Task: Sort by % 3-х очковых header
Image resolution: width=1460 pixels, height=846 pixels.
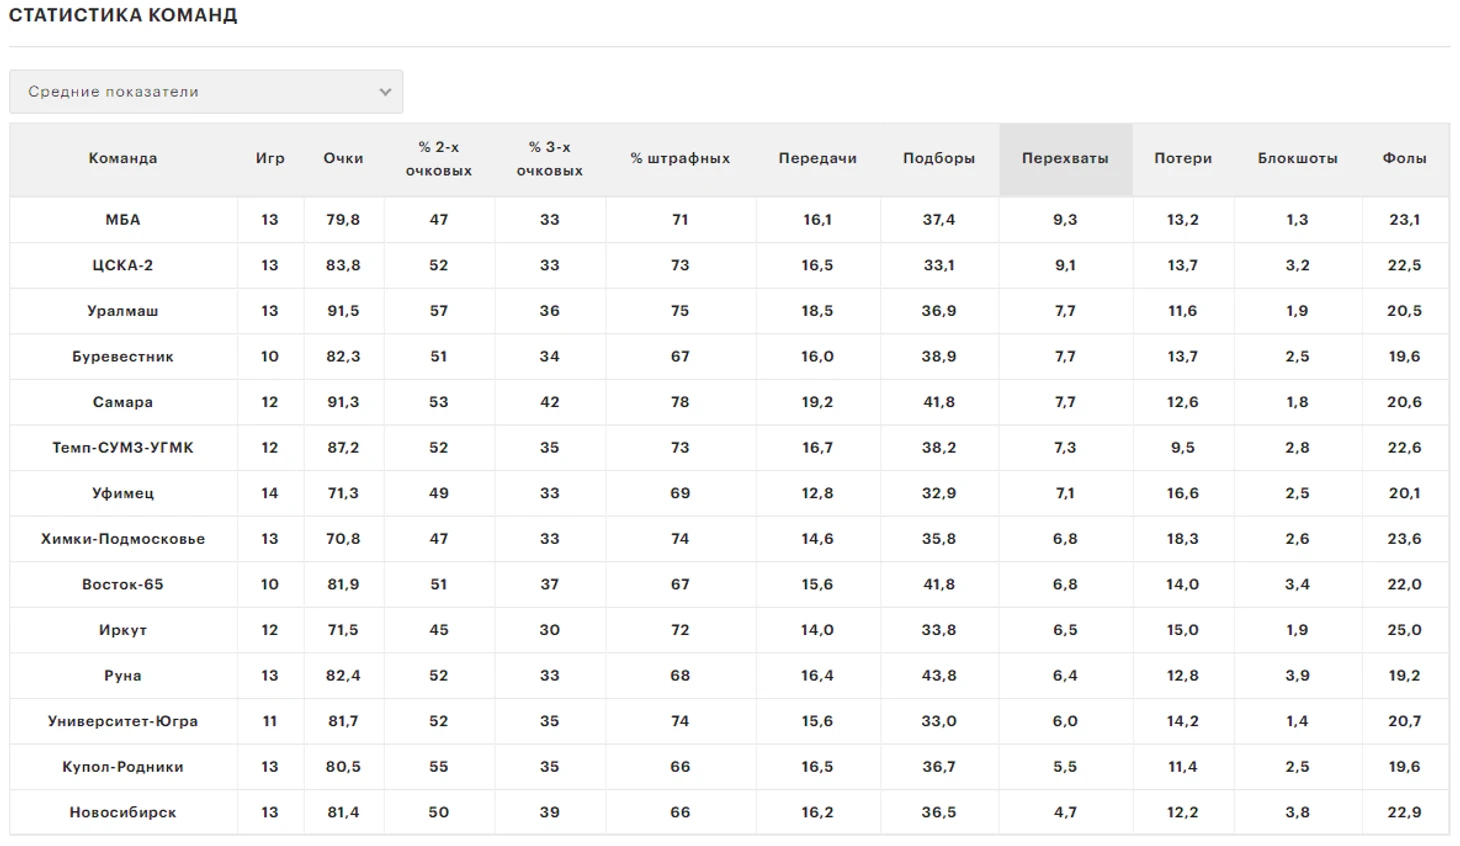Action: click(x=550, y=159)
